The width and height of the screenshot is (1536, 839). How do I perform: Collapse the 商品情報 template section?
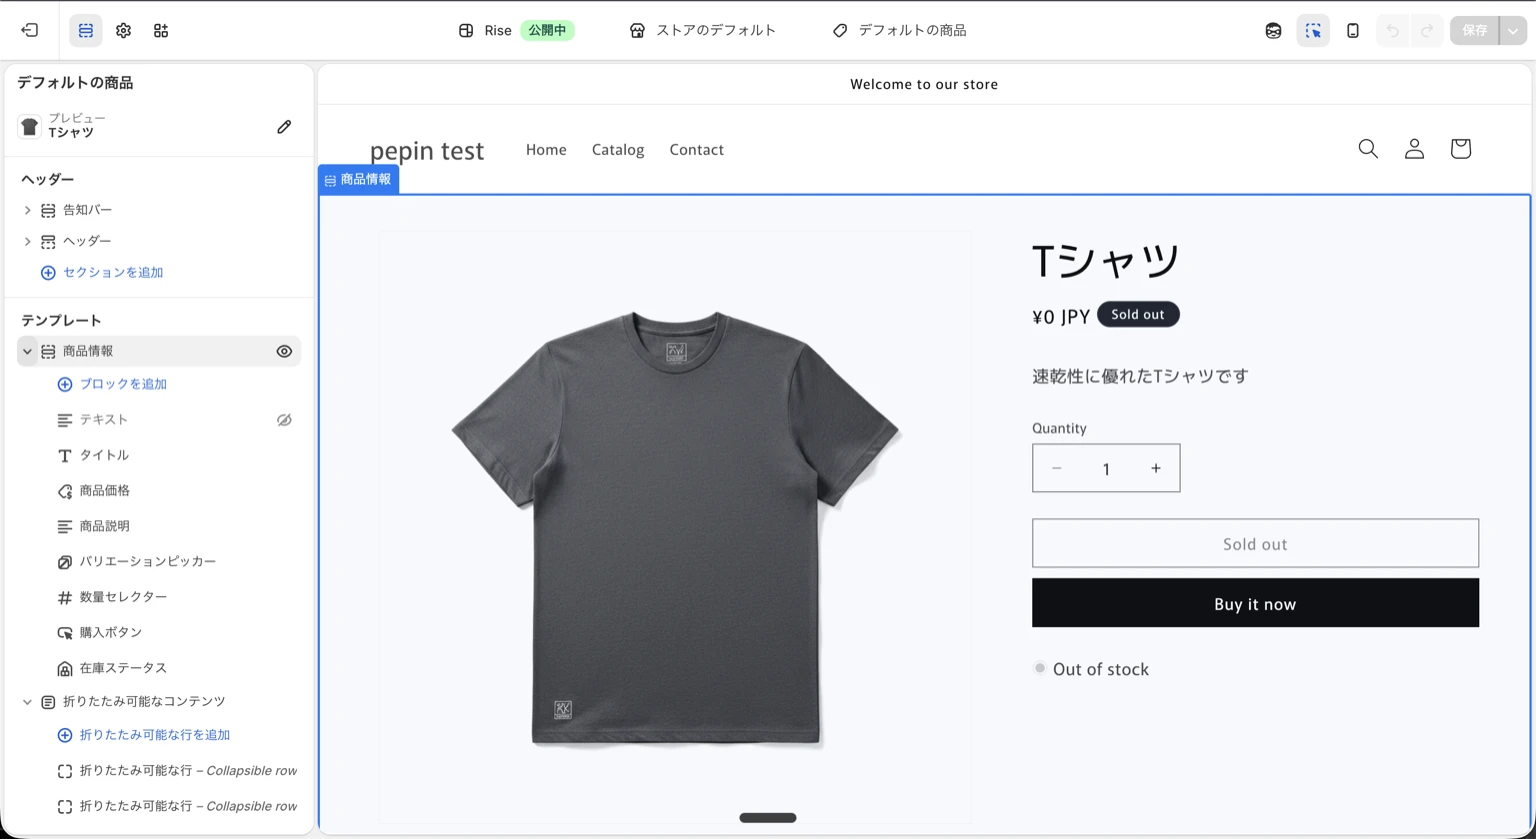click(x=27, y=351)
